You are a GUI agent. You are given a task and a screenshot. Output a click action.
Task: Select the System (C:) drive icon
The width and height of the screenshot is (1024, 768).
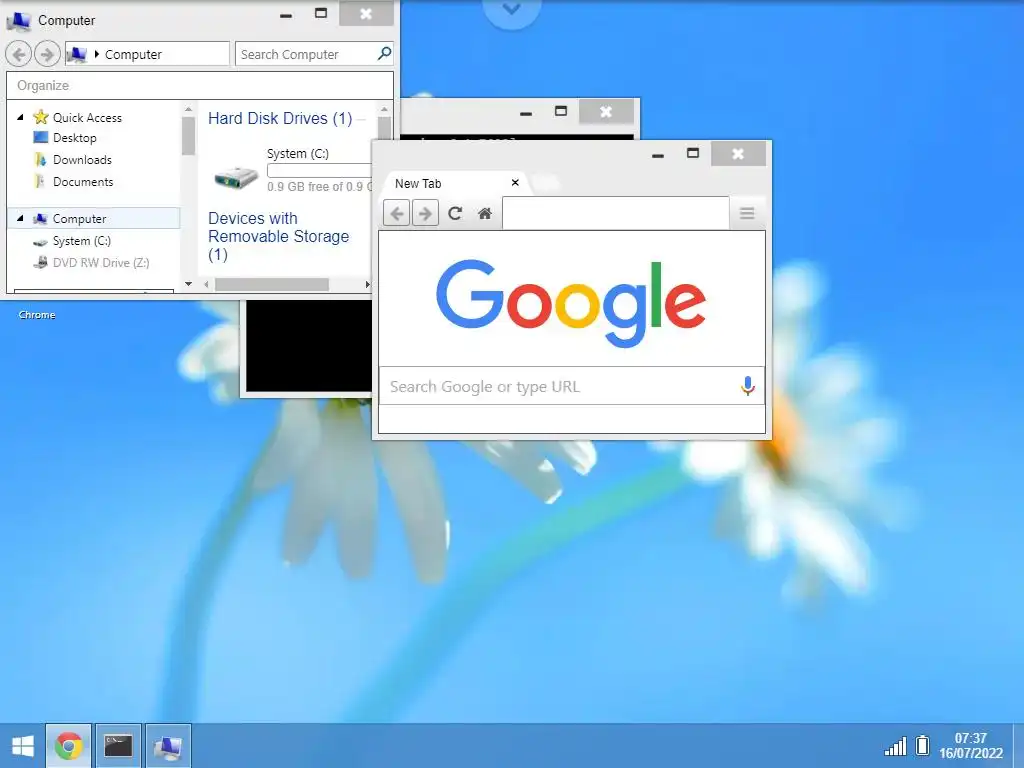click(x=236, y=176)
